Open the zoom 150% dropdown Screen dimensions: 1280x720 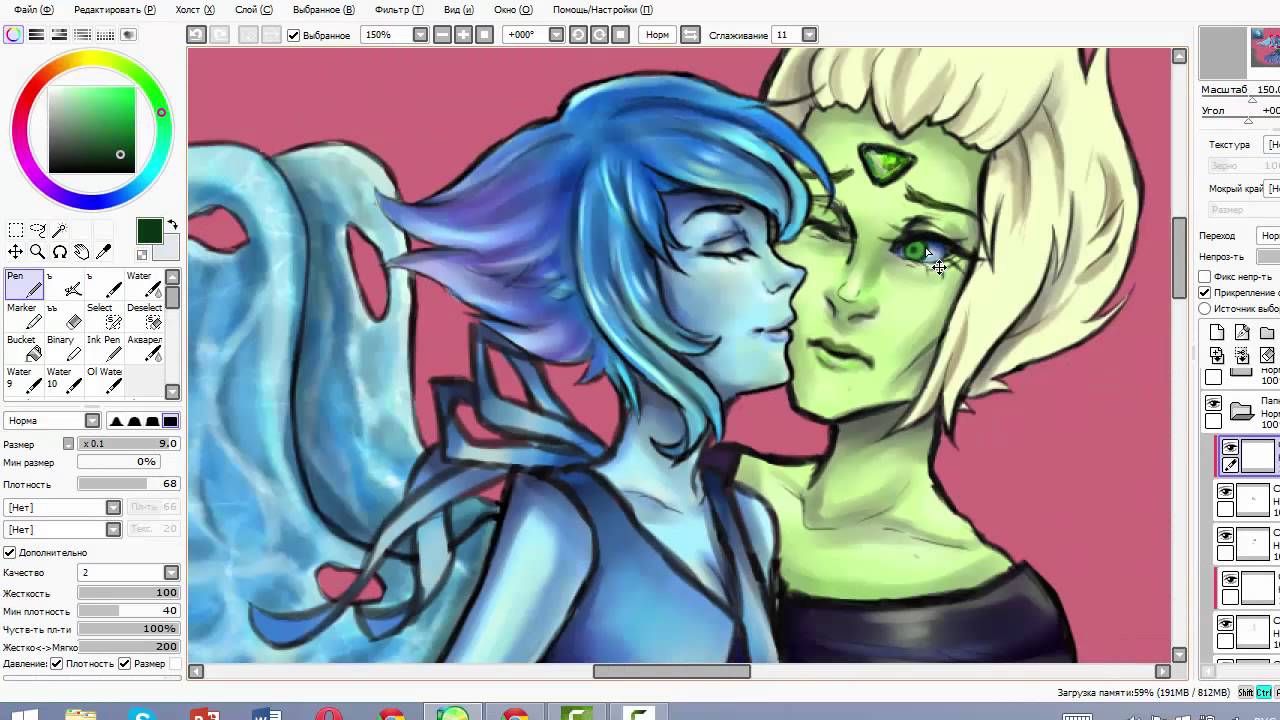click(x=420, y=35)
